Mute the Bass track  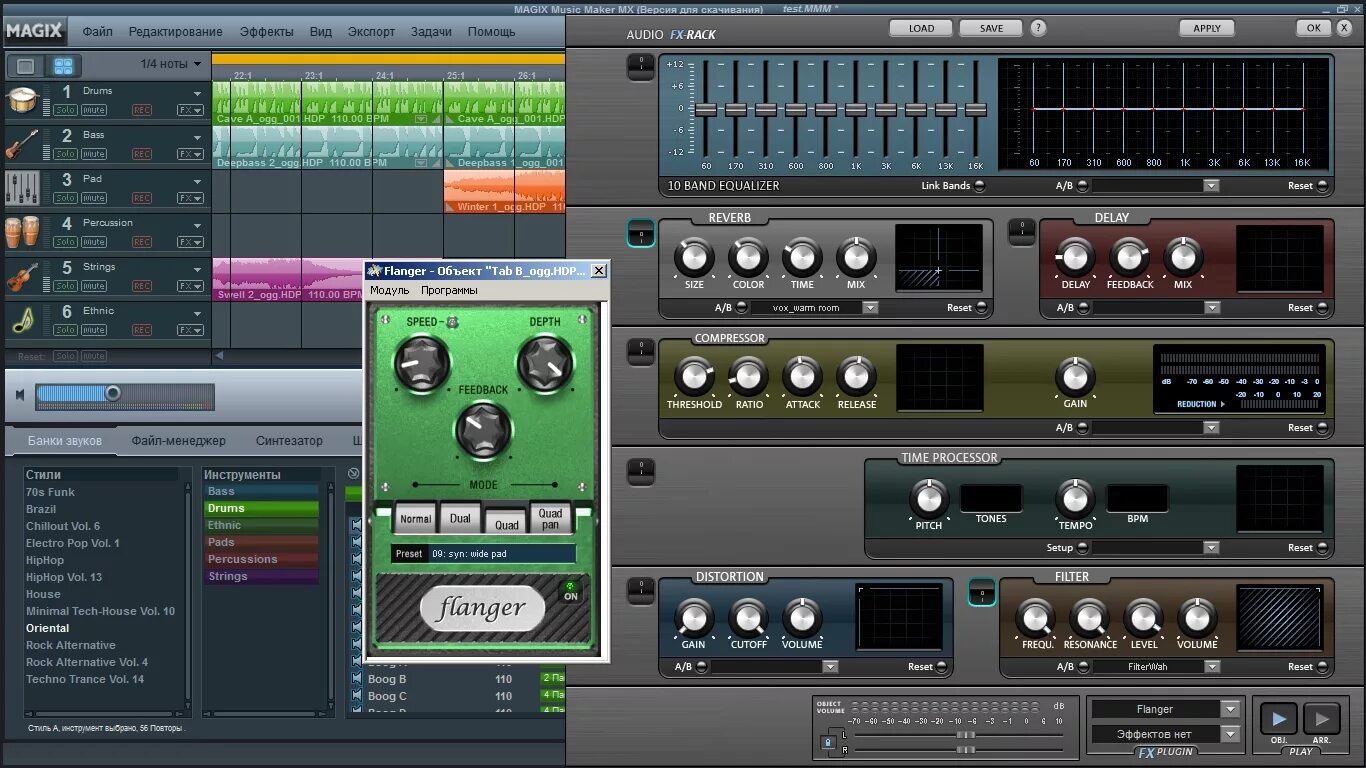pos(94,154)
